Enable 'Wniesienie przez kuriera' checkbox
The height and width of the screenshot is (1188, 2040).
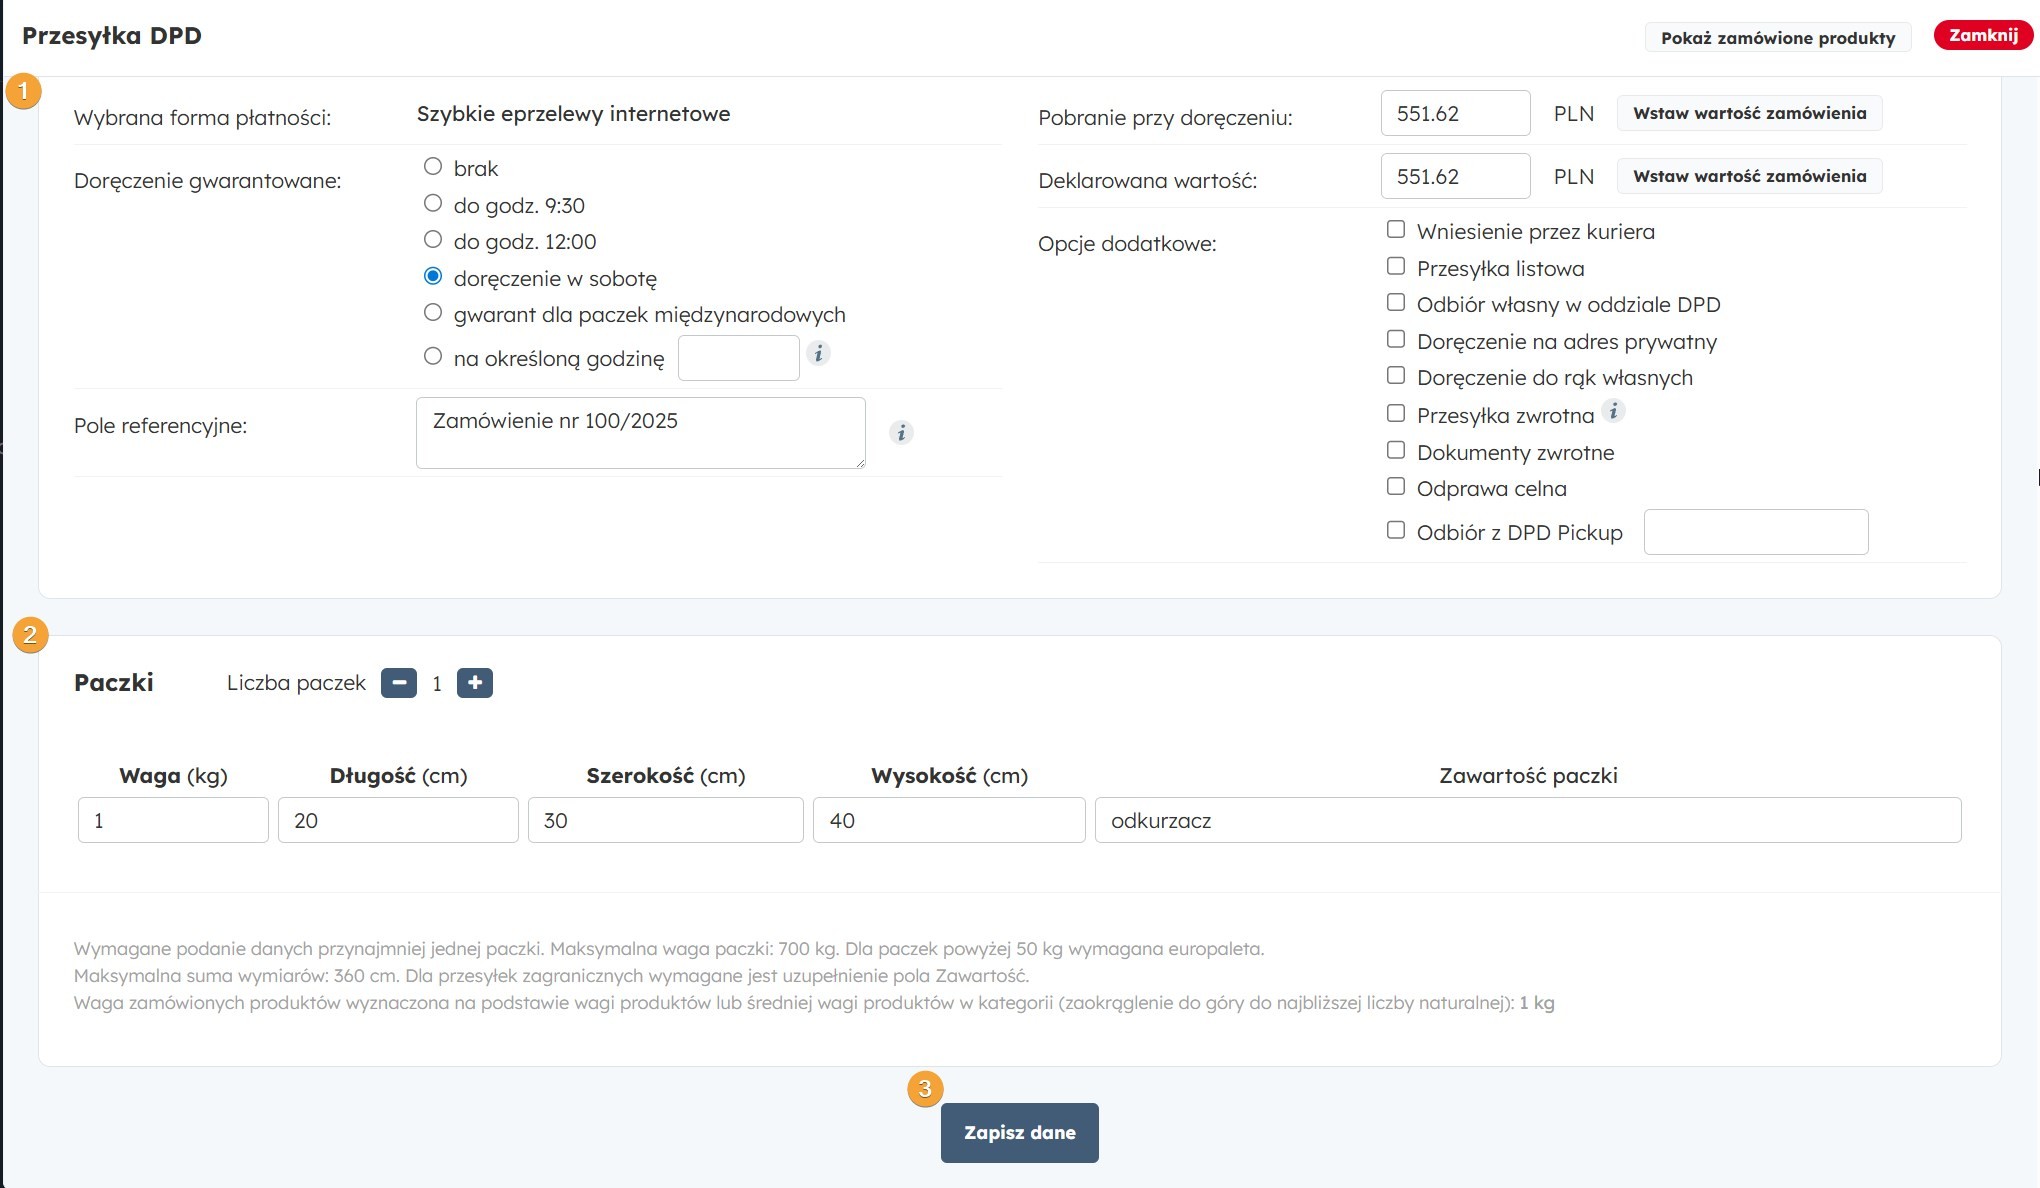pos(1396,230)
